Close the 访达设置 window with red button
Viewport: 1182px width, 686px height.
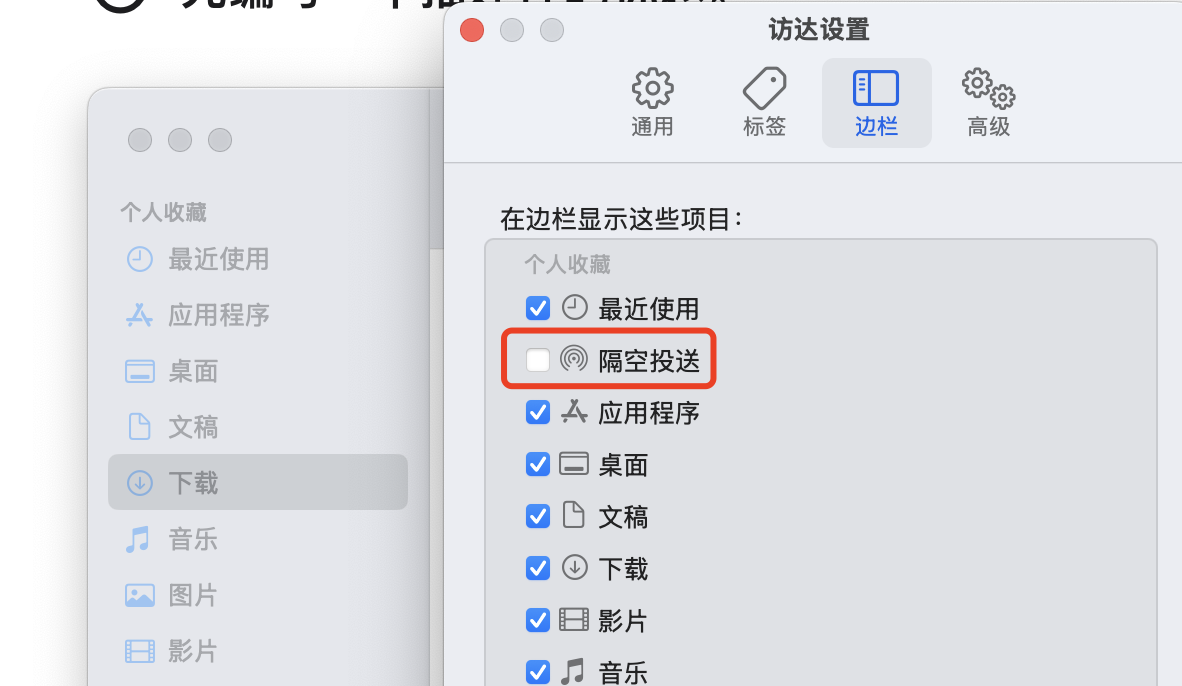tap(472, 30)
